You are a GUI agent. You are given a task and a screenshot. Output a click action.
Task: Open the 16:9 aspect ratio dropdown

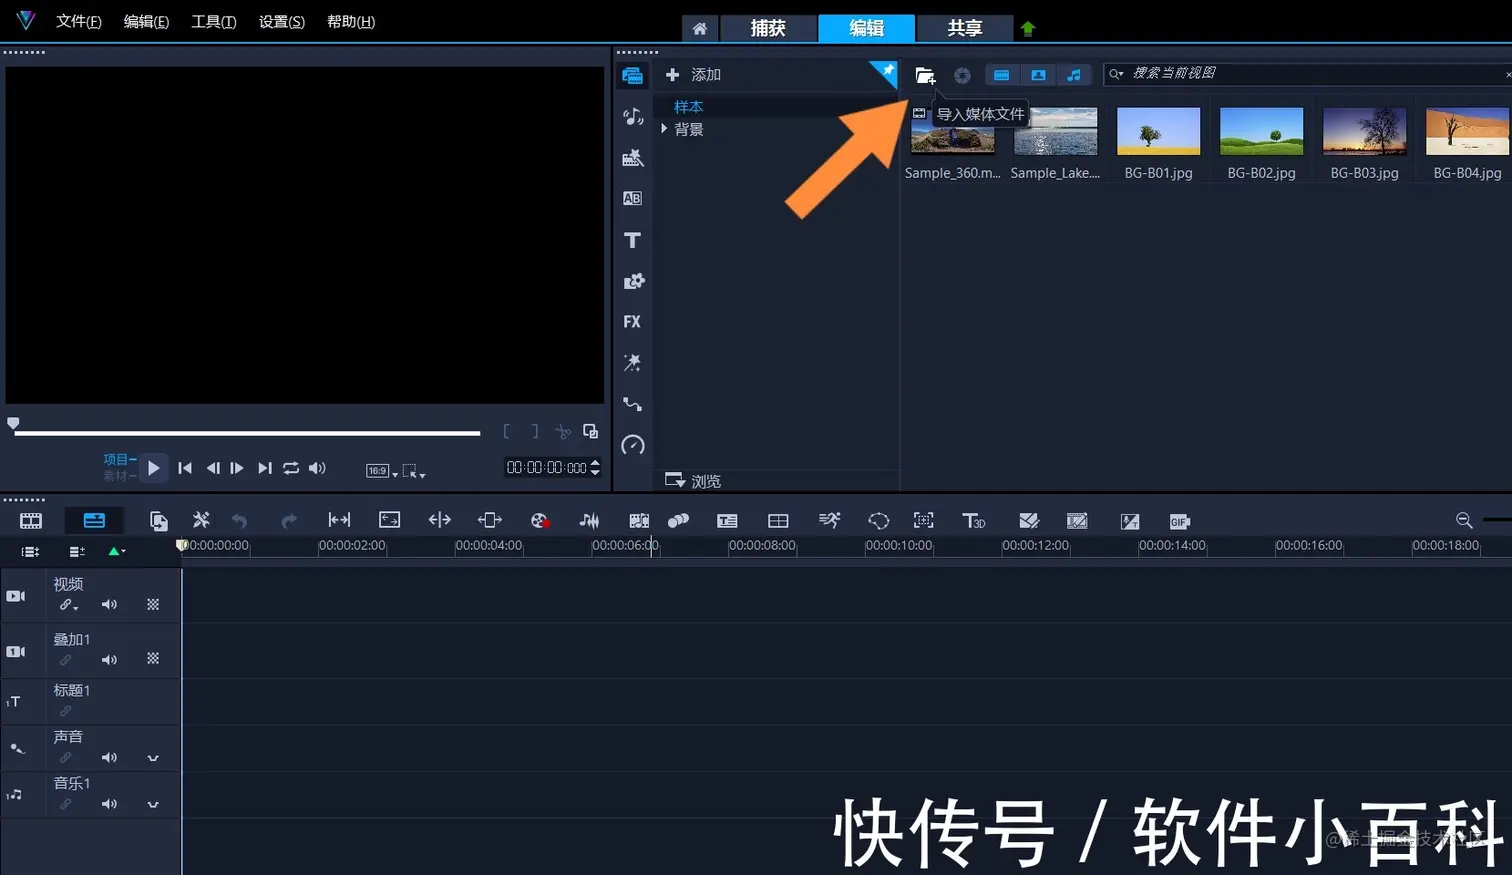(x=381, y=471)
